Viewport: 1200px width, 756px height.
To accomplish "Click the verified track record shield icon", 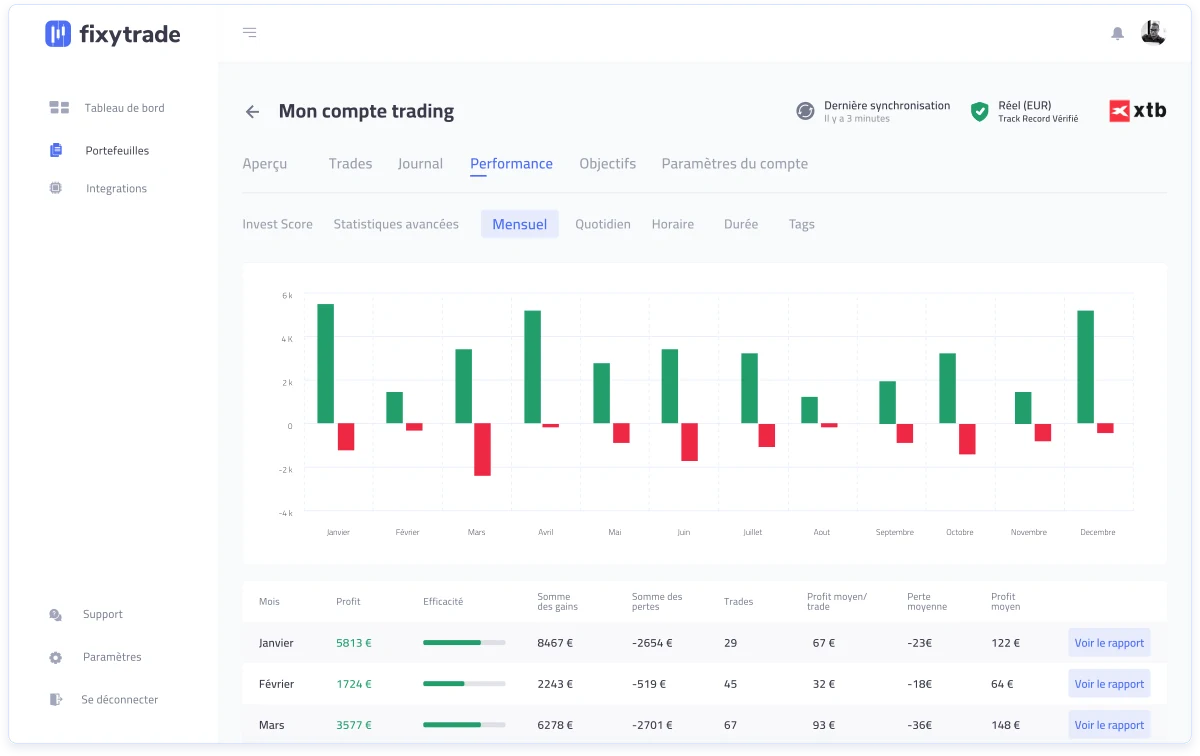I will click(x=980, y=111).
